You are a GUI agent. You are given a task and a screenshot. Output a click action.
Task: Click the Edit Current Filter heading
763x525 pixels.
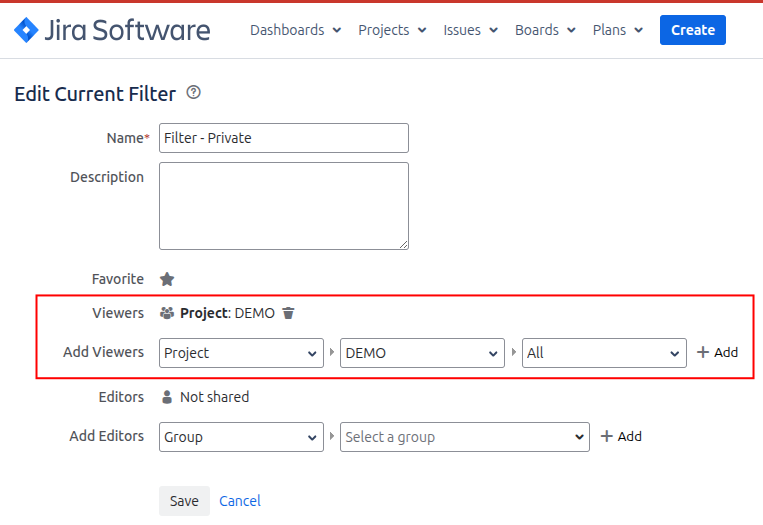point(95,94)
